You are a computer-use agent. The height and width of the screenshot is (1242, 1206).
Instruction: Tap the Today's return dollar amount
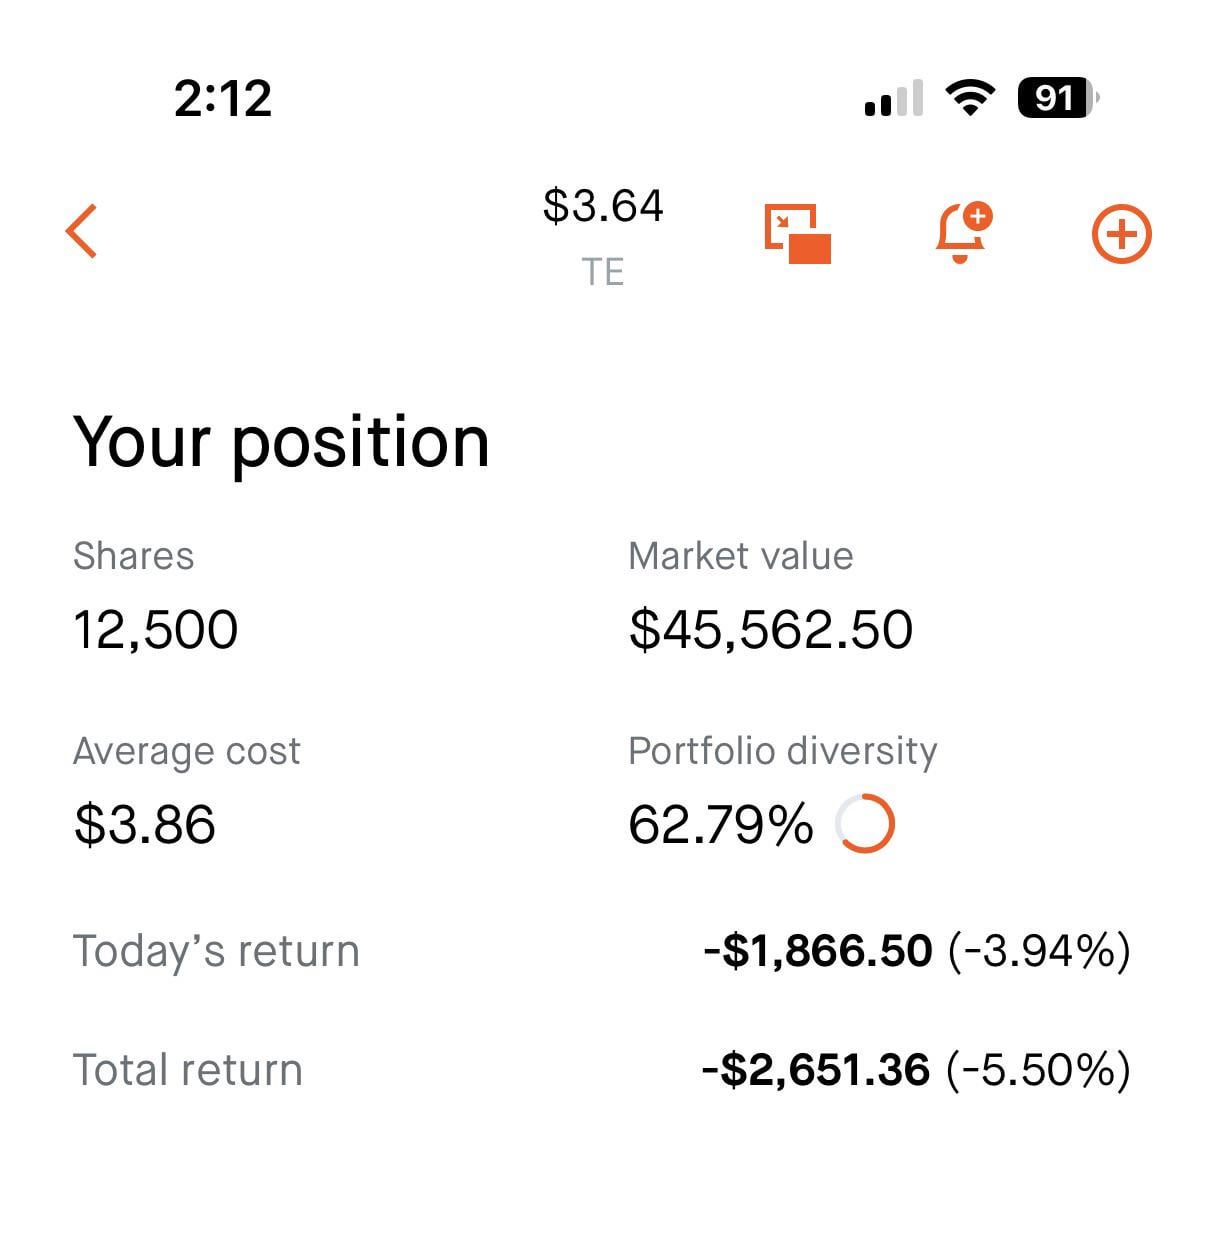(x=818, y=950)
